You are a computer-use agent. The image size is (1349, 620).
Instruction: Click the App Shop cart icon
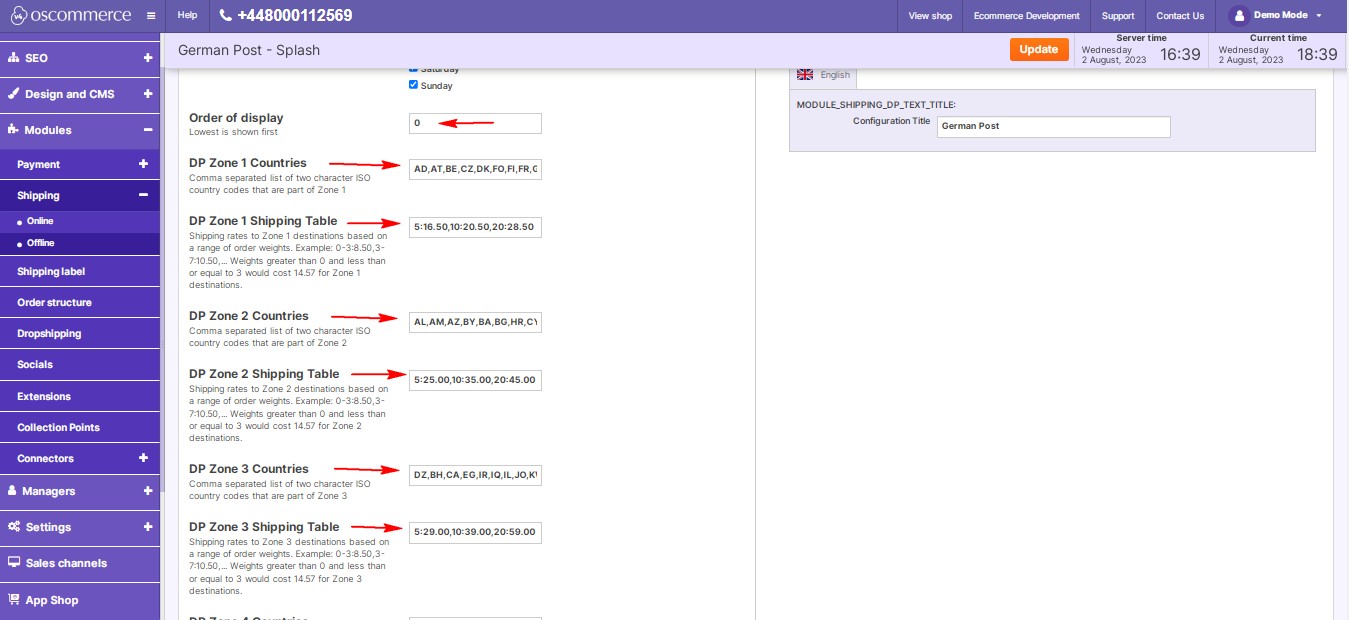pyautogui.click(x=14, y=600)
